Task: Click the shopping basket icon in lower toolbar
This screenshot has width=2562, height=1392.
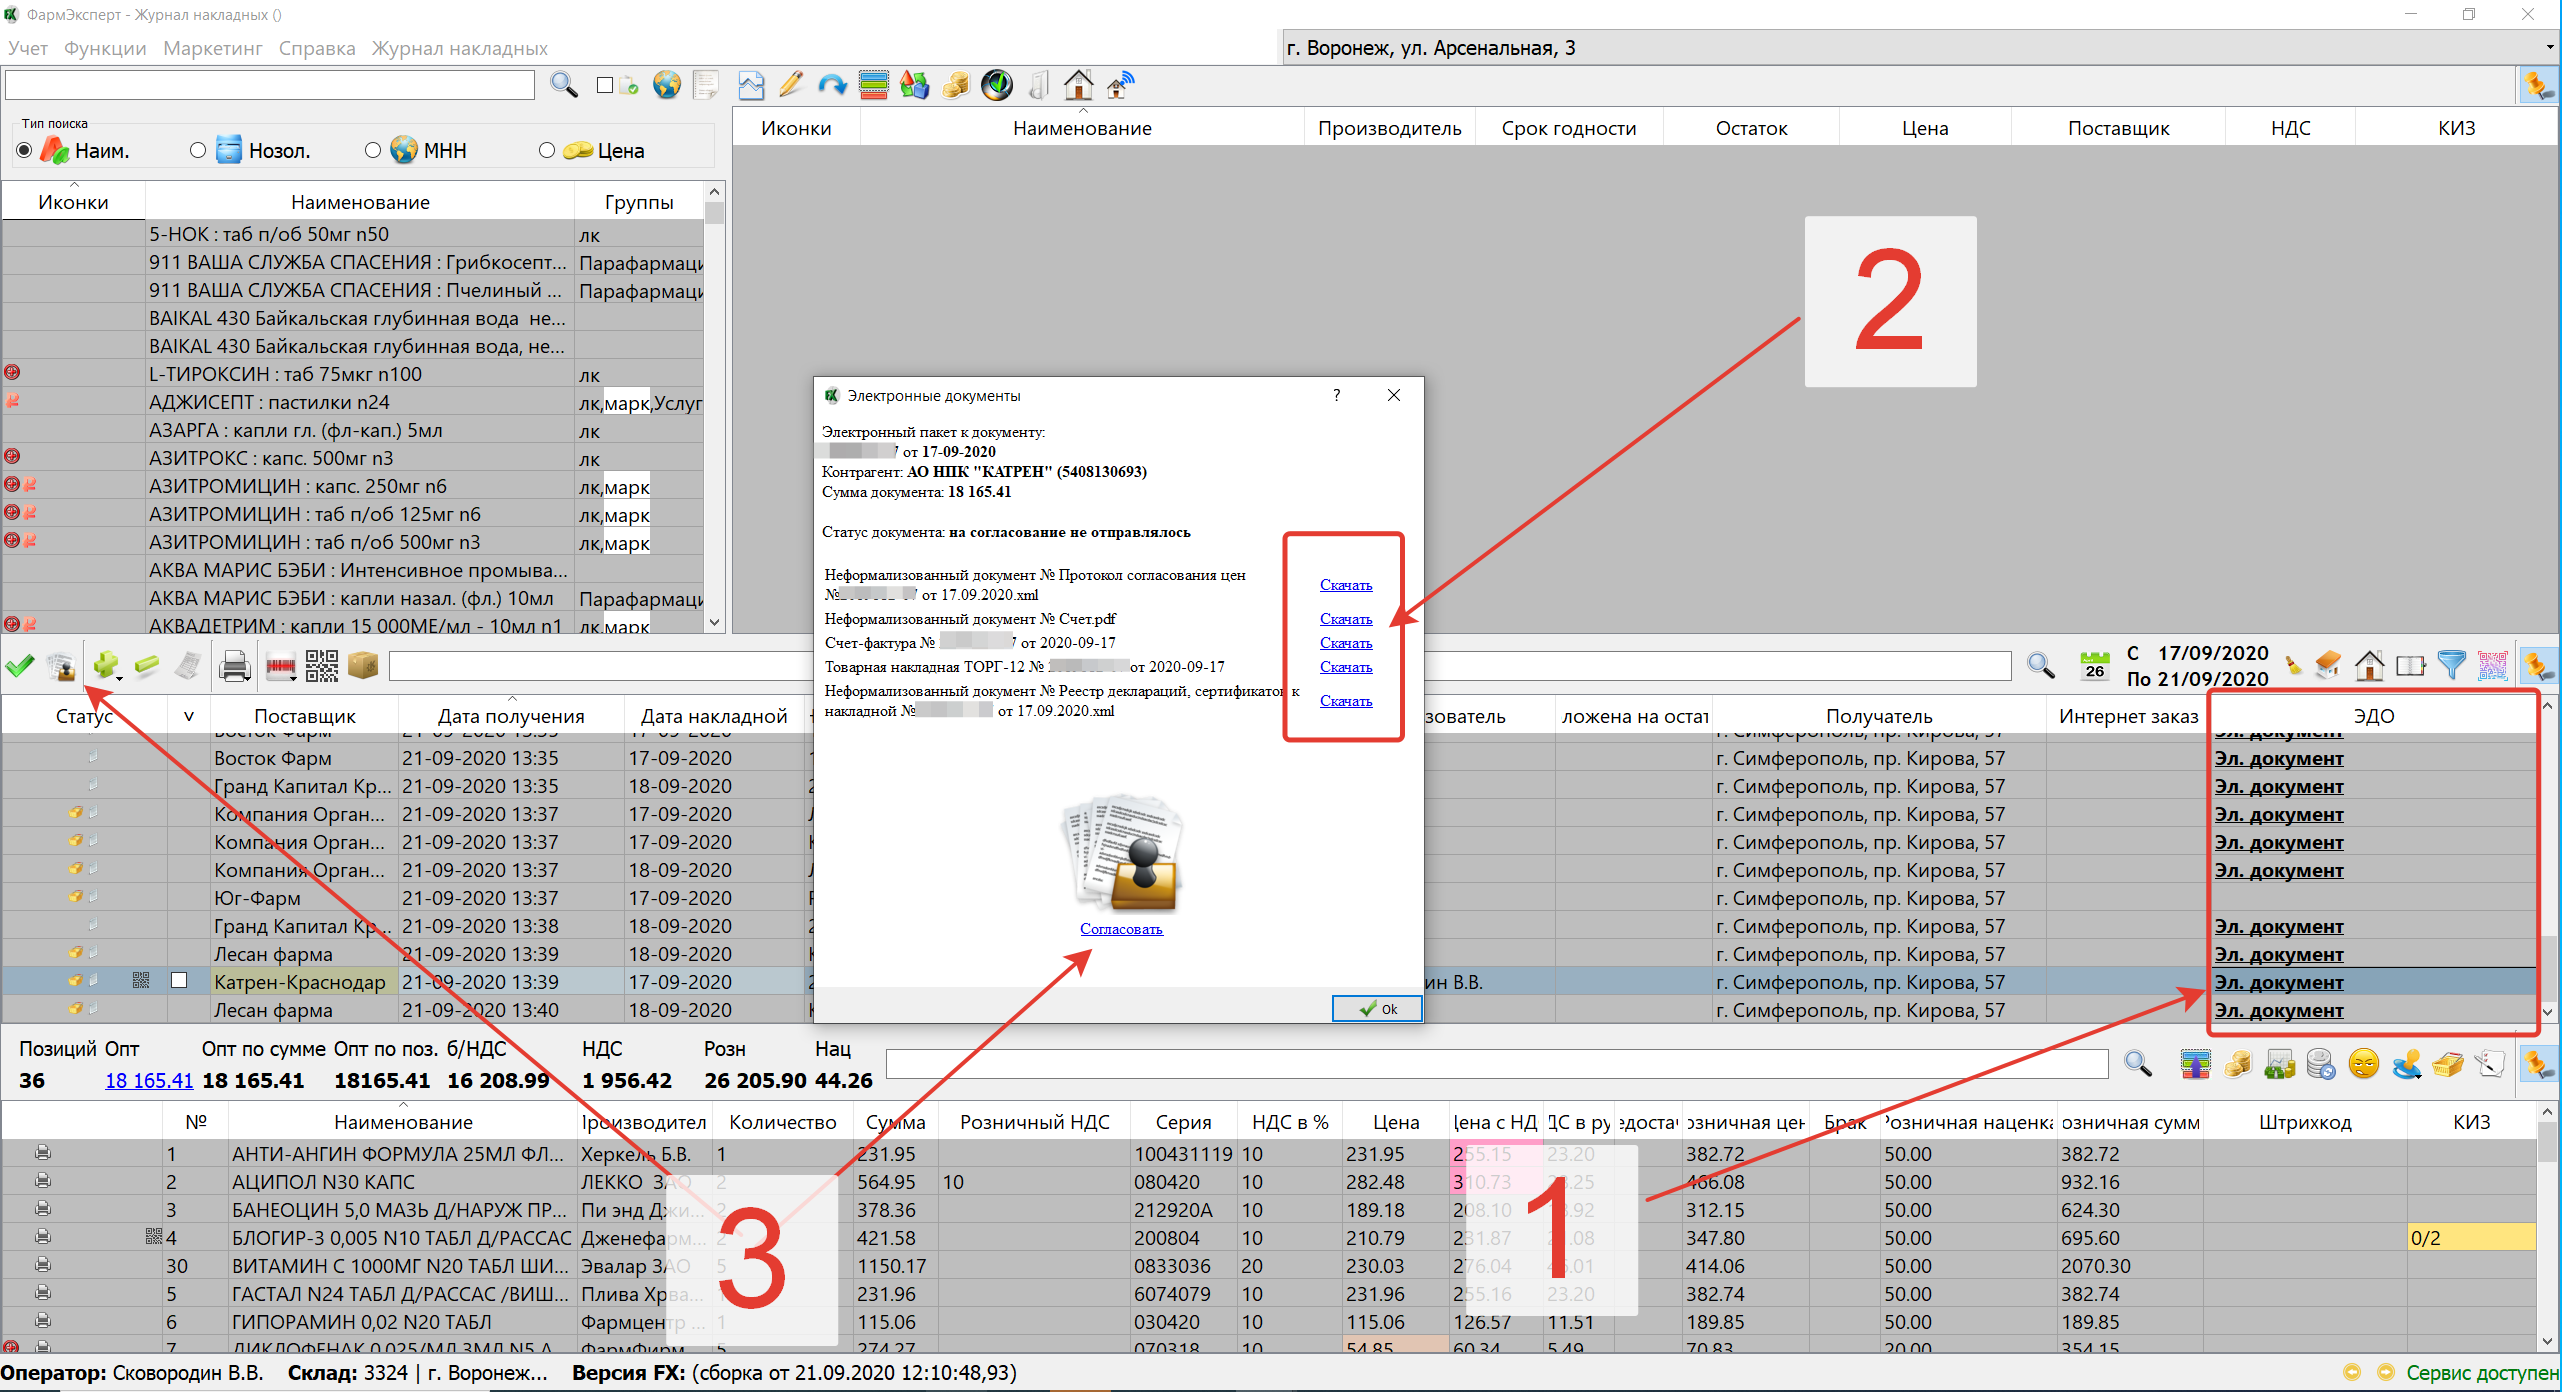Action: coord(2447,1064)
